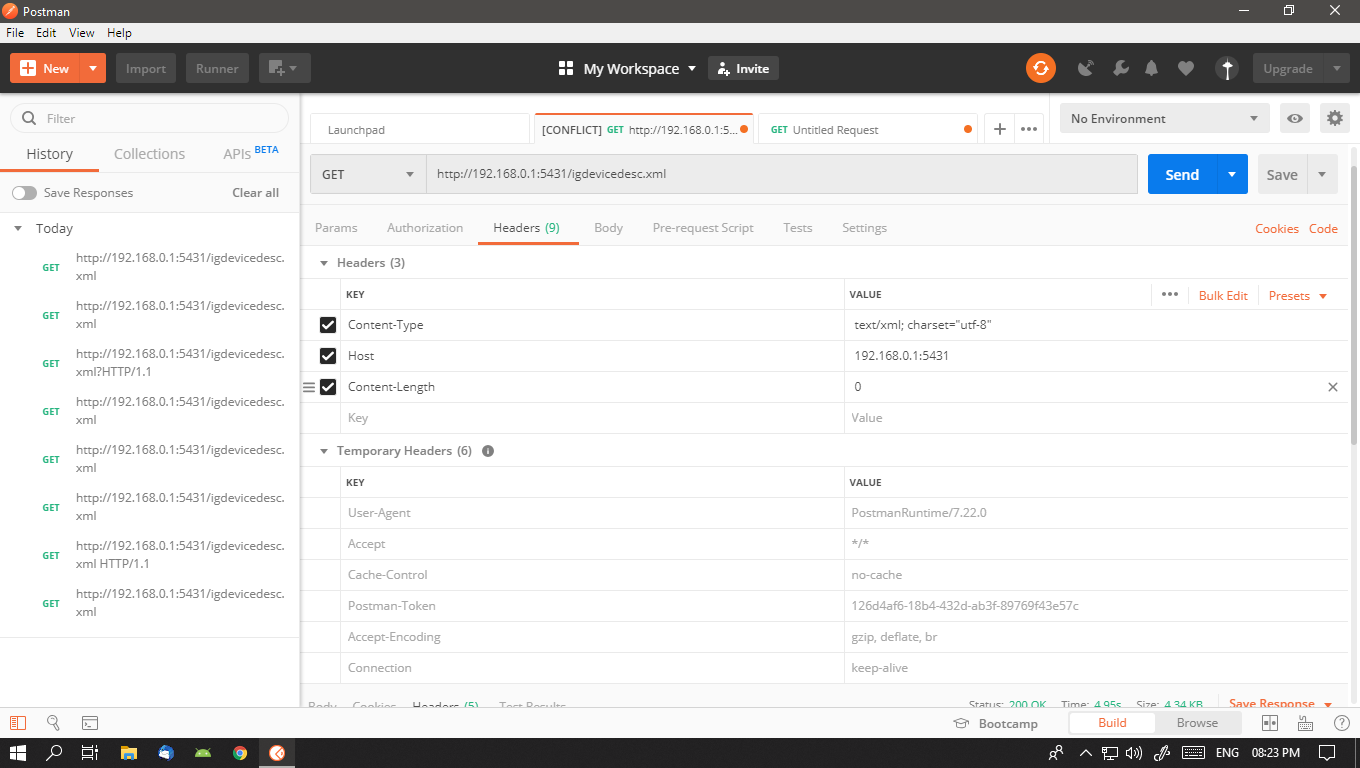This screenshot has height=768, width=1360.
Task: Open the headers table options ellipsis
Action: (x=1169, y=294)
